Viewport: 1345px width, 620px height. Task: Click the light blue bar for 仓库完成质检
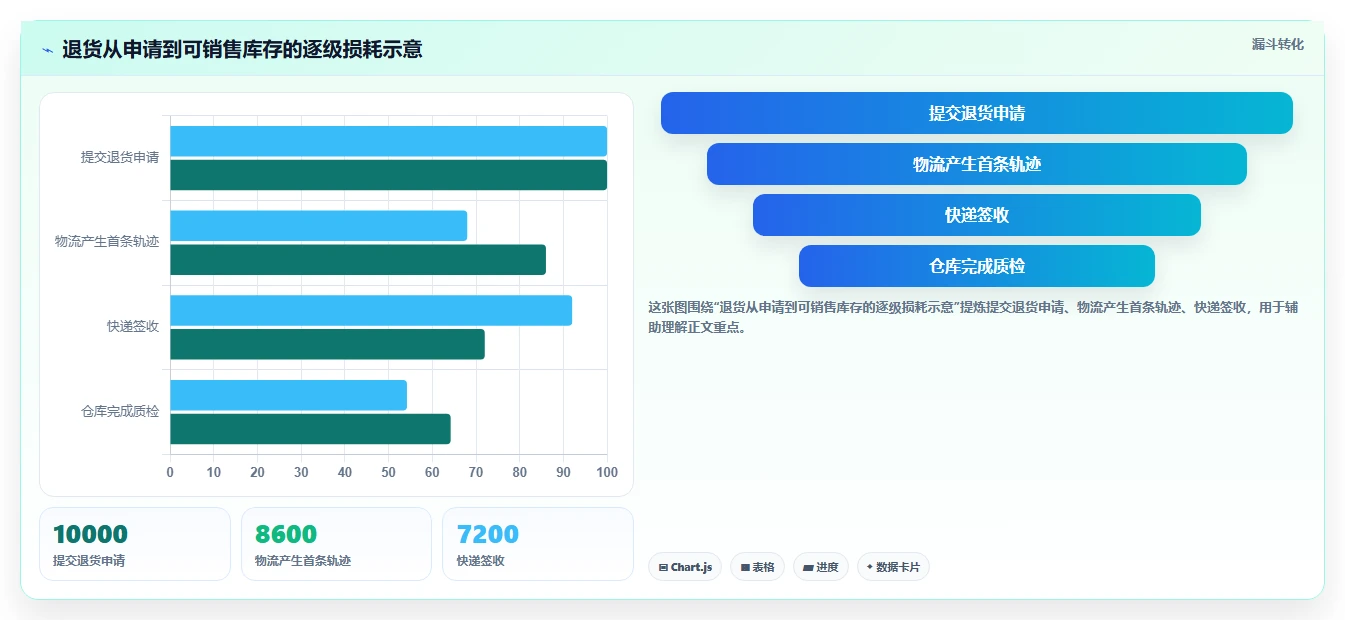288,395
